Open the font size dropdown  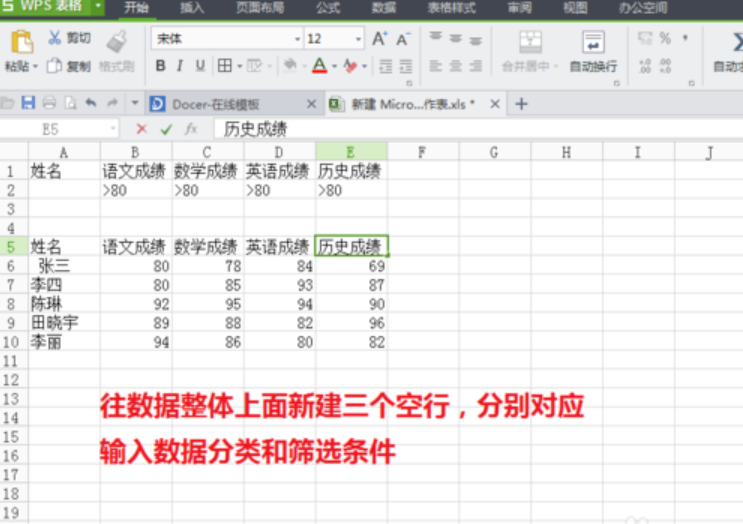click(358, 39)
